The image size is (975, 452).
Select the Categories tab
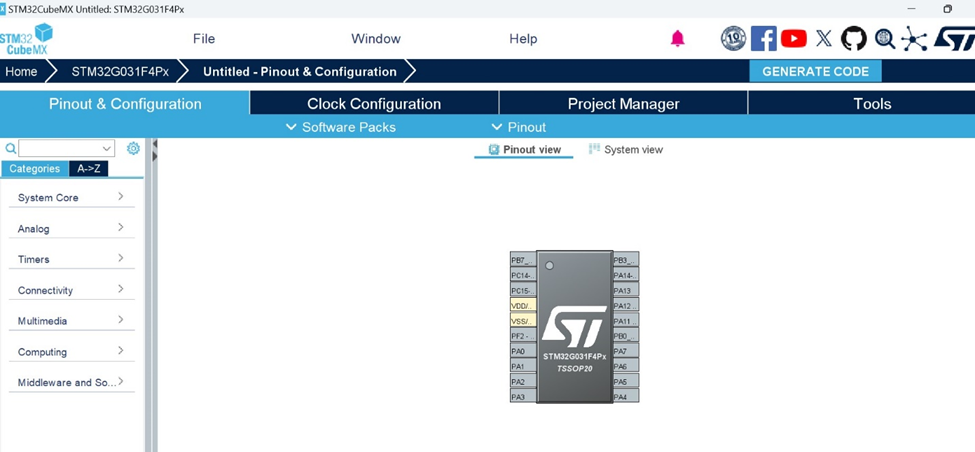[35, 168]
